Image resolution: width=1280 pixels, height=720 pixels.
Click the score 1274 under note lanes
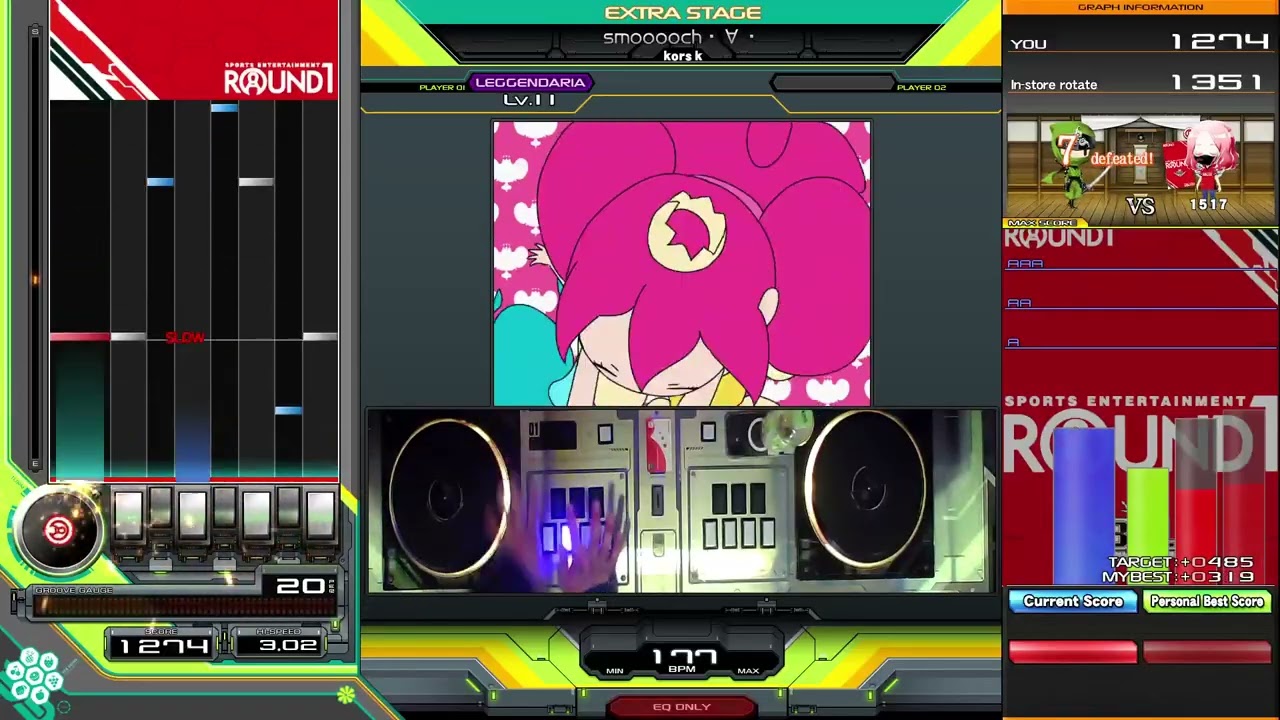coord(164,646)
